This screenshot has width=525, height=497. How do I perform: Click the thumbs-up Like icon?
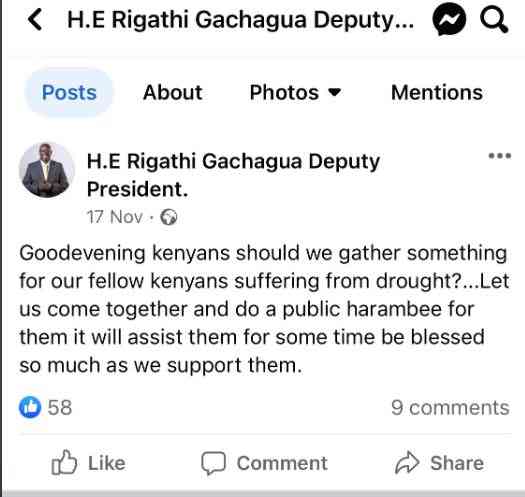coord(64,463)
